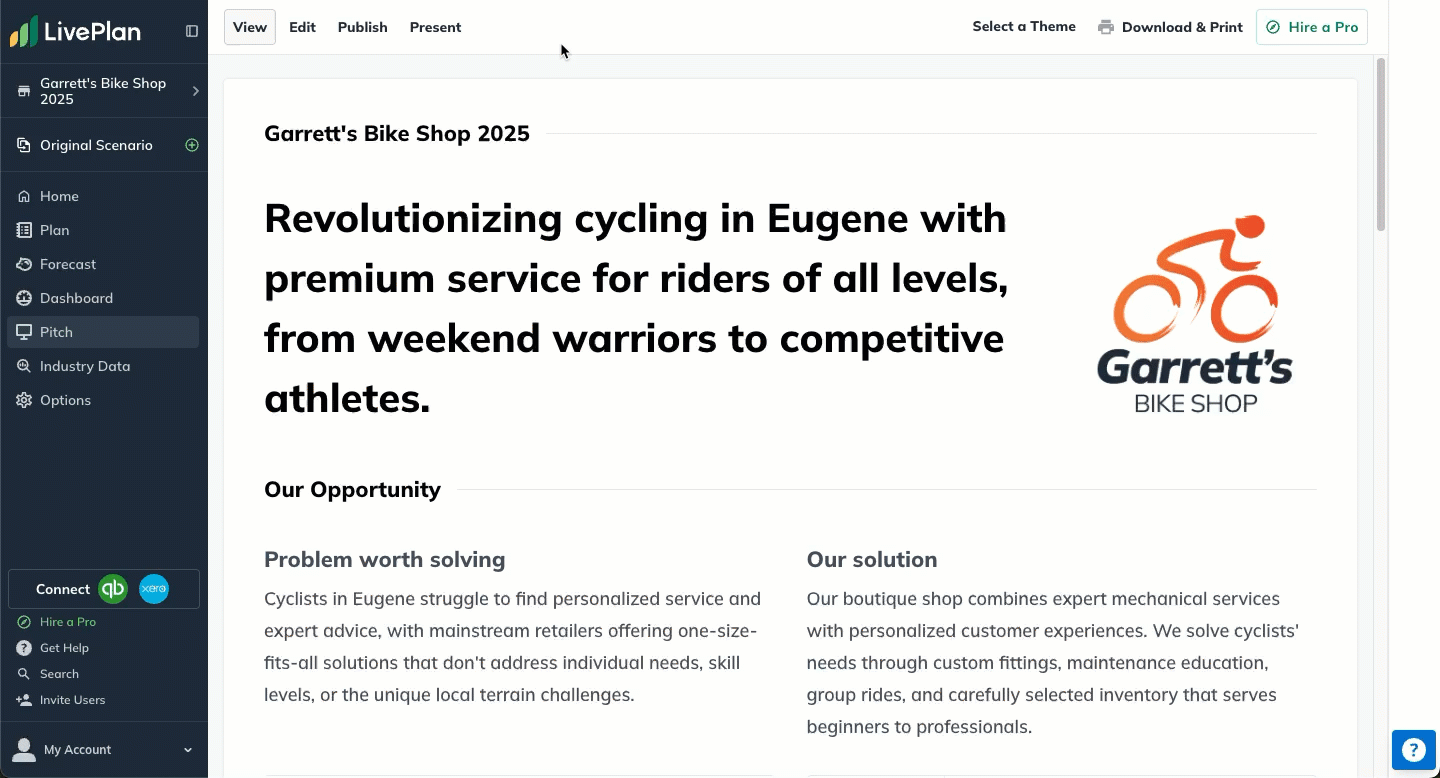Click the Hire a Pro button
This screenshot has height=778, width=1440.
tap(1311, 27)
